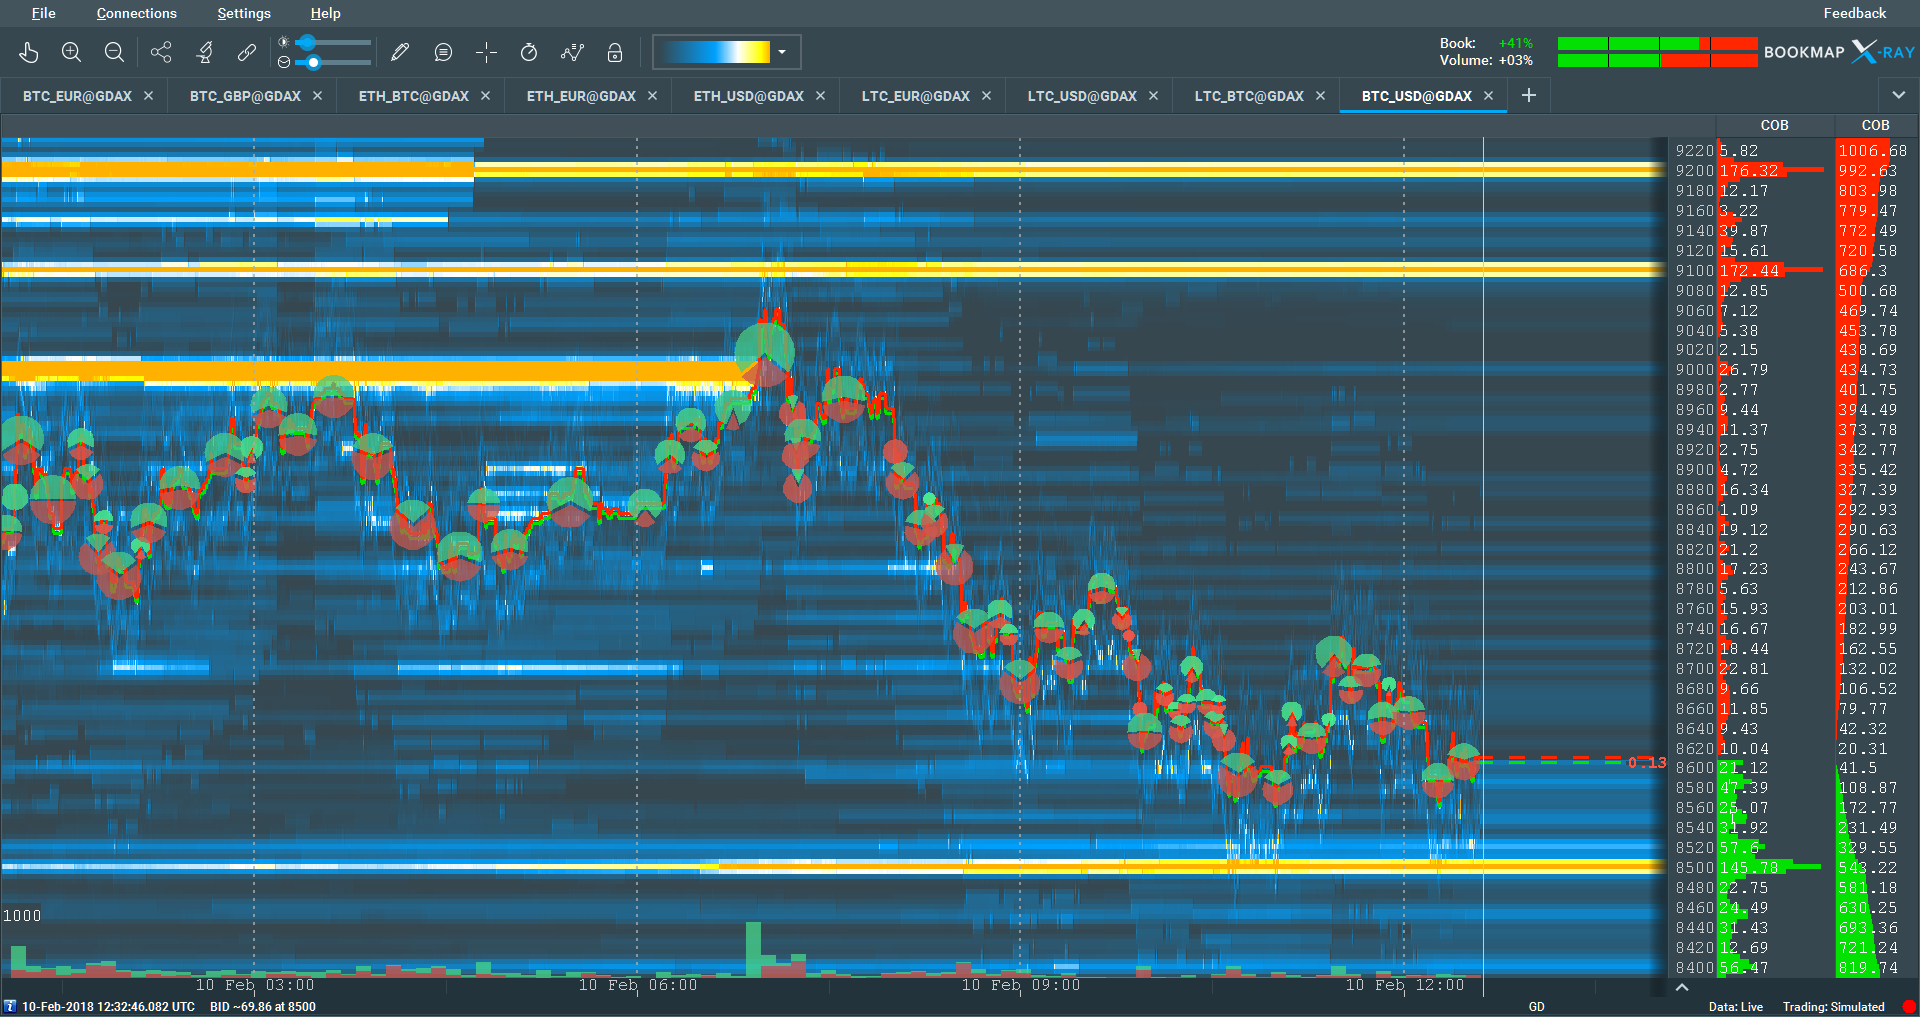The height and width of the screenshot is (1017, 1920).
Task: Expand the bottom panel up-arrow chevron
Action: tap(1682, 987)
